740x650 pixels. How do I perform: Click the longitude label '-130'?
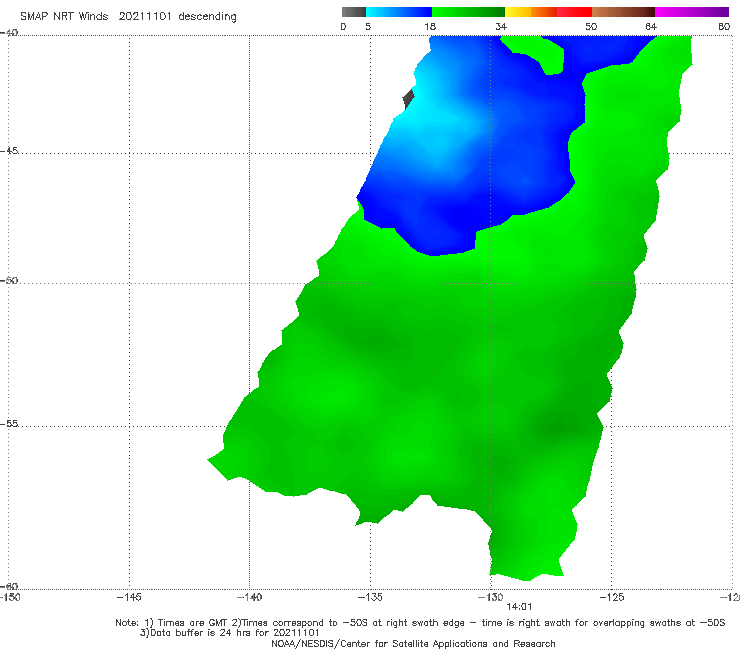(490, 597)
